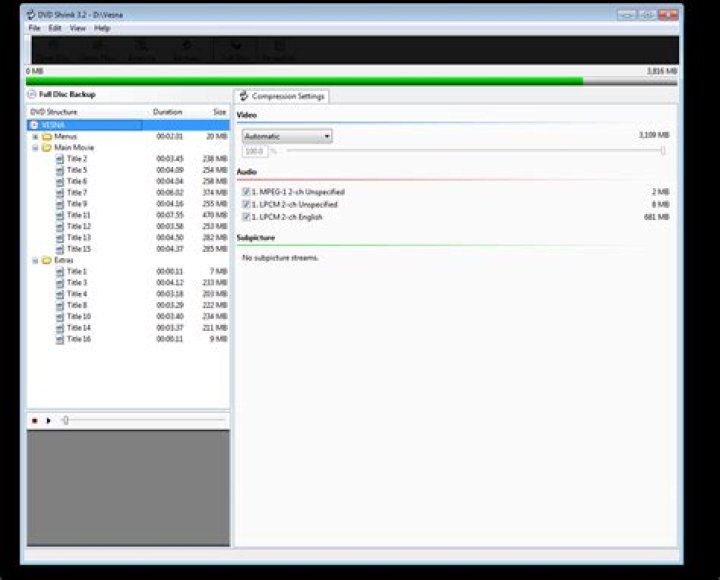The width and height of the screenshot is (720, 580).
Task: Collapse the Extras folder node
Action: [35, 261]
